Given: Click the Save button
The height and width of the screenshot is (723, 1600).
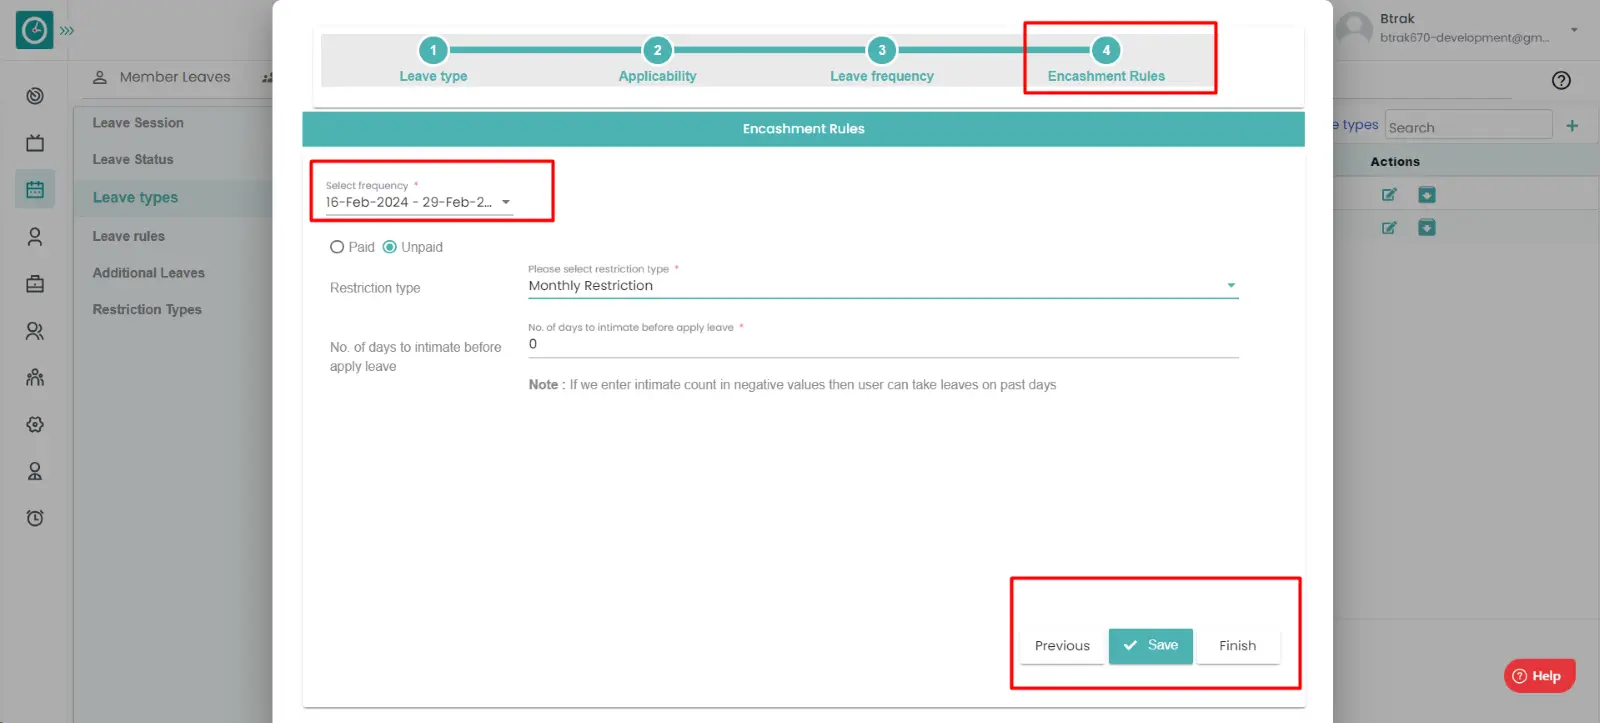Looking at the screenshot, I should (x=1150, y=646).
